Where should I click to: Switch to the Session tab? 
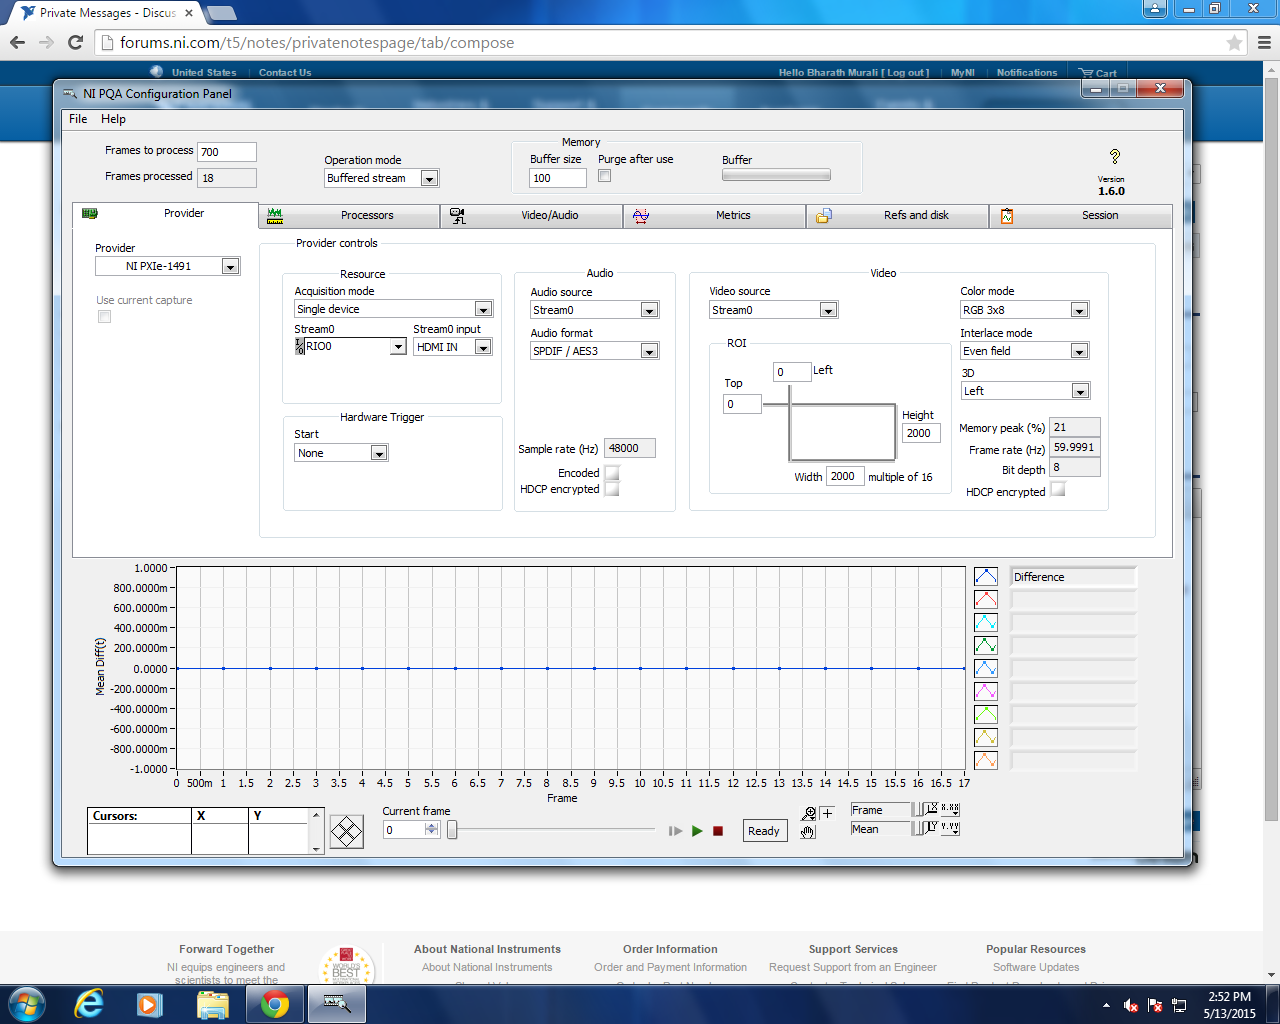click(x=1081, y=216)
